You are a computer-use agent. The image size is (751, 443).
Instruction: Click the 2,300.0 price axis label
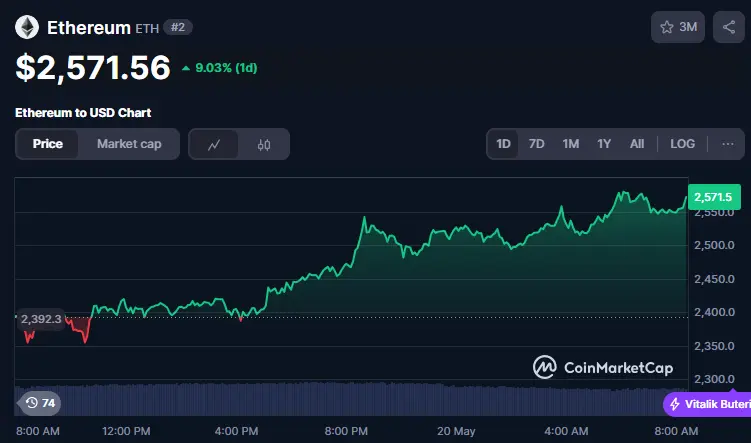[714, 379]
